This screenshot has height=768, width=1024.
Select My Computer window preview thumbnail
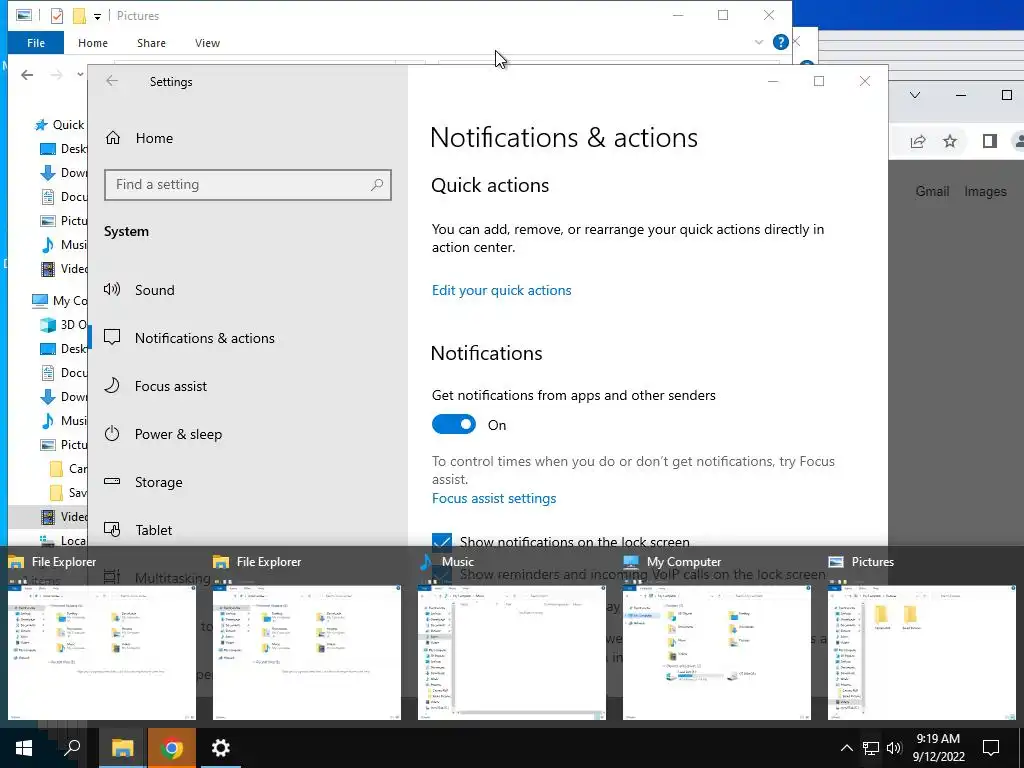(716, 652)
